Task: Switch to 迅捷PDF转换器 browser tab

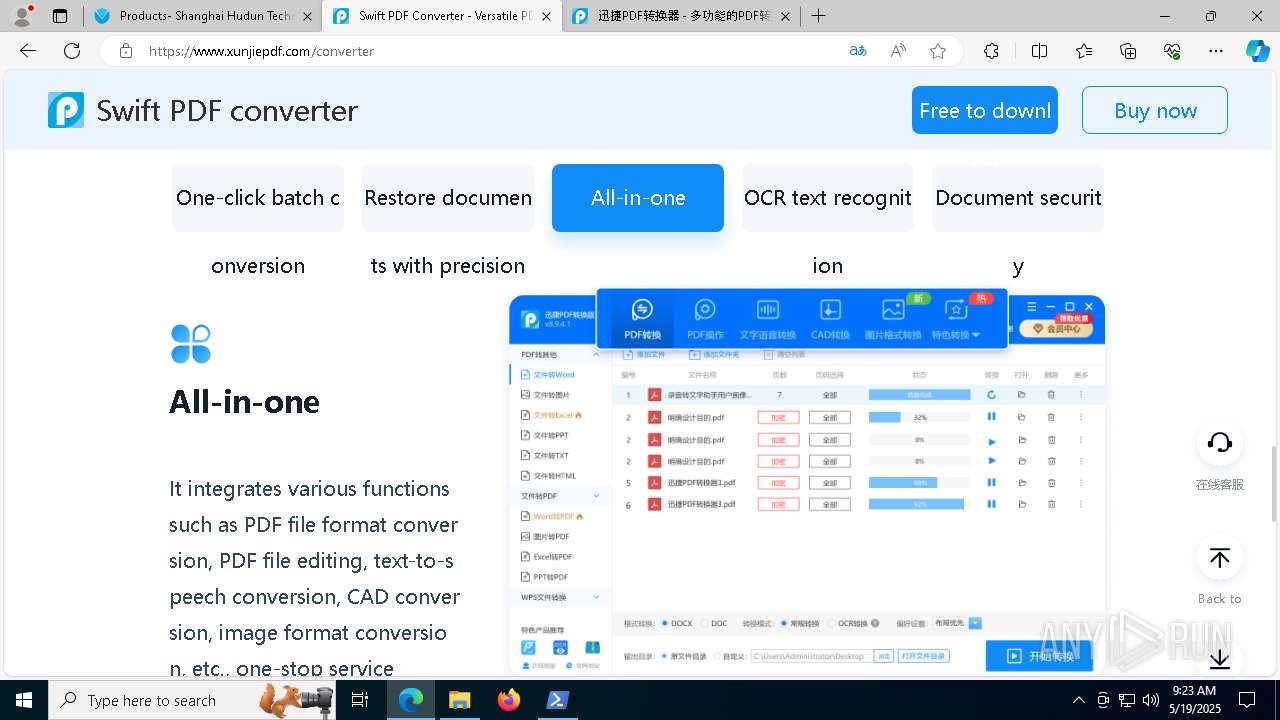Action: 681,16
